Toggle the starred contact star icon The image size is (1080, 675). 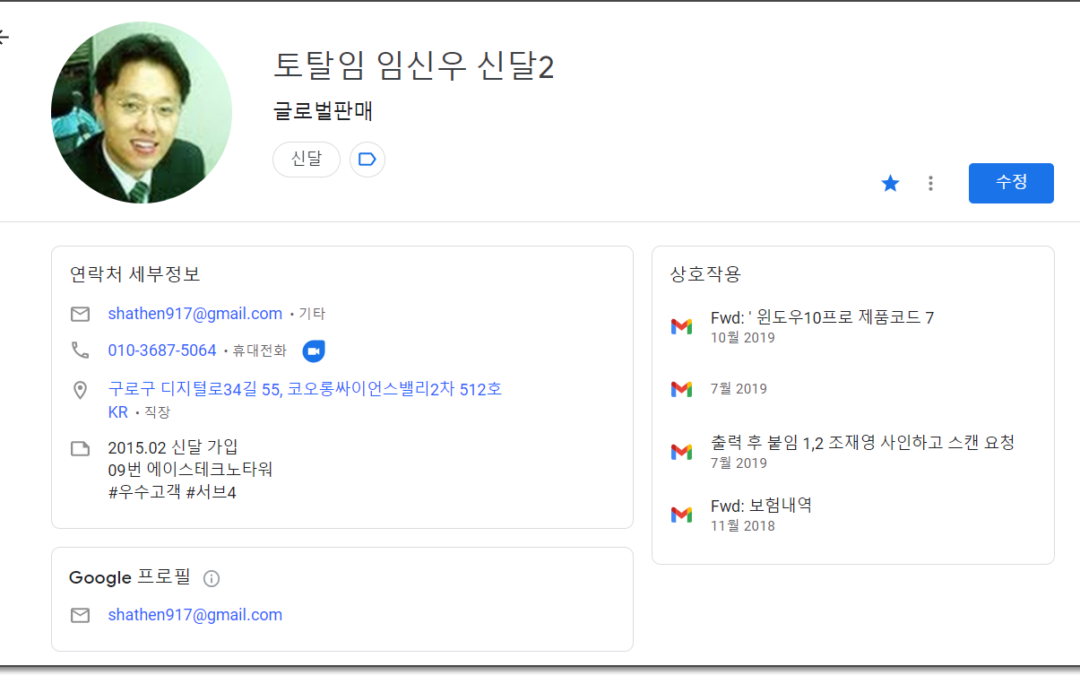(890, 183)
